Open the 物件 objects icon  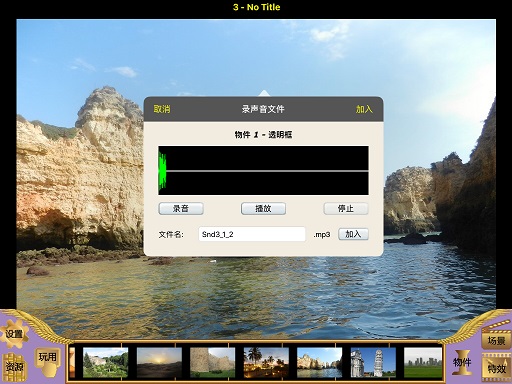click(463, 362)
